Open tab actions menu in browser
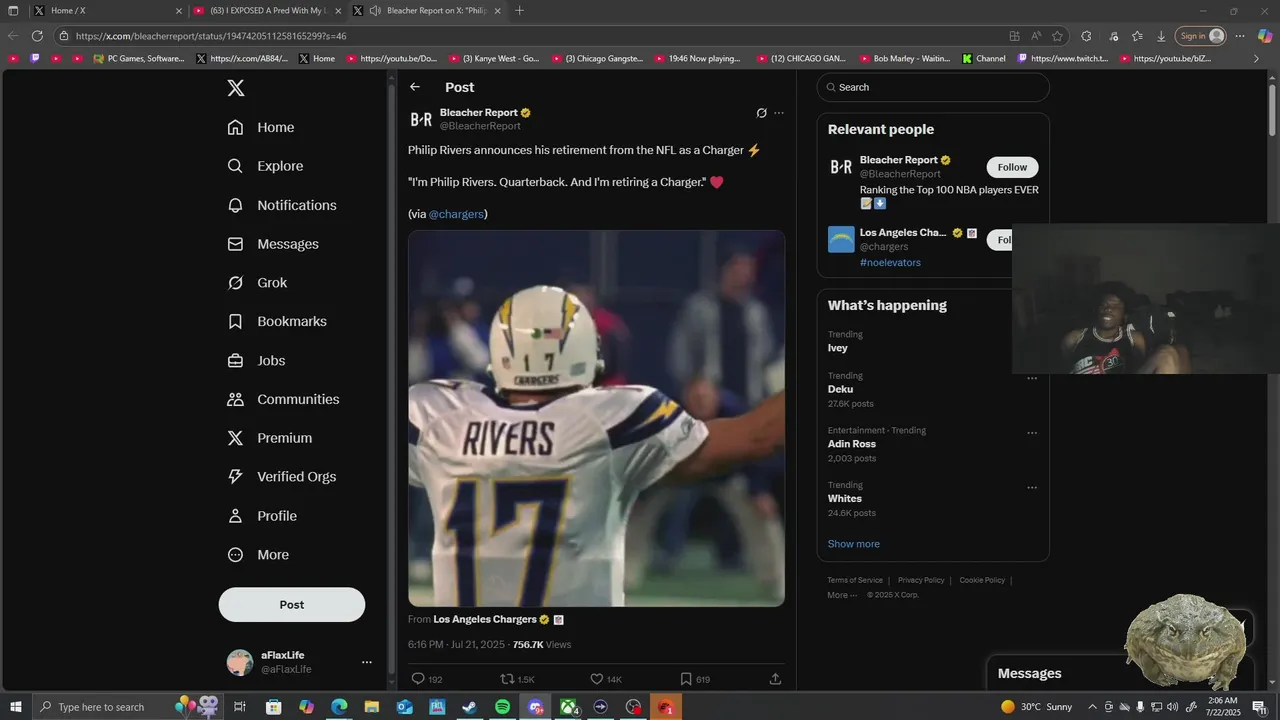Screen dimensions: 1280x720 coord(13,10)
